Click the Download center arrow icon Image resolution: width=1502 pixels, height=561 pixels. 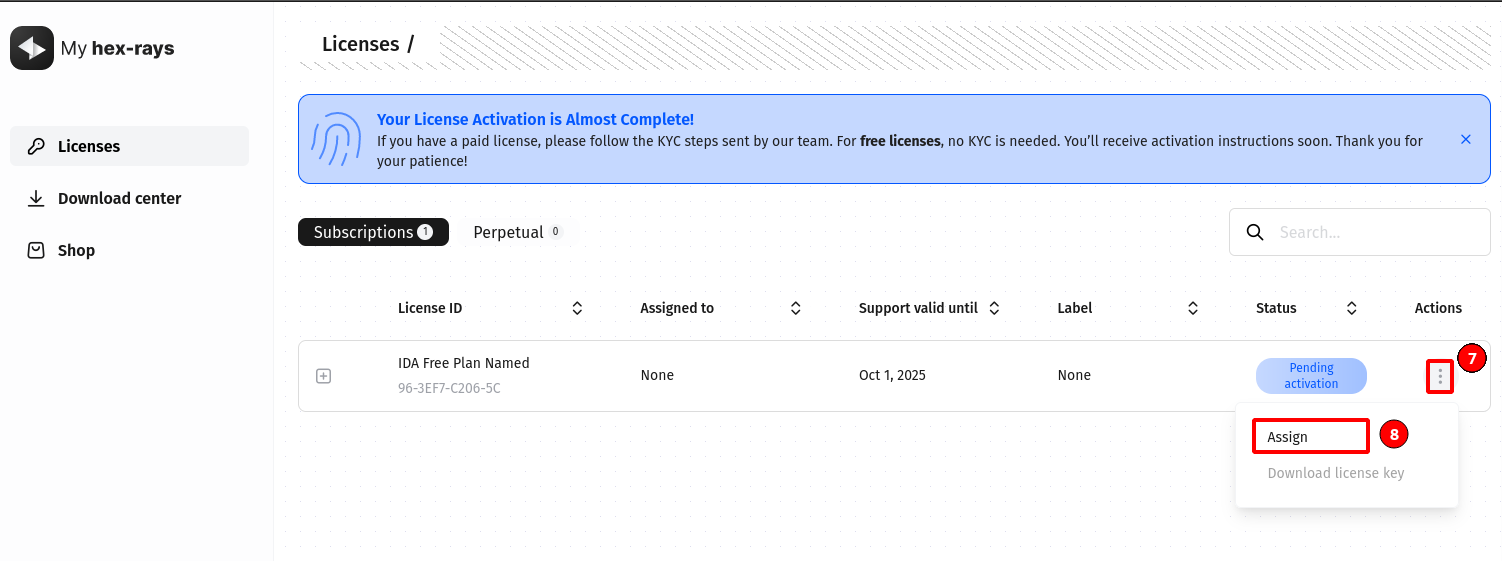36,198
